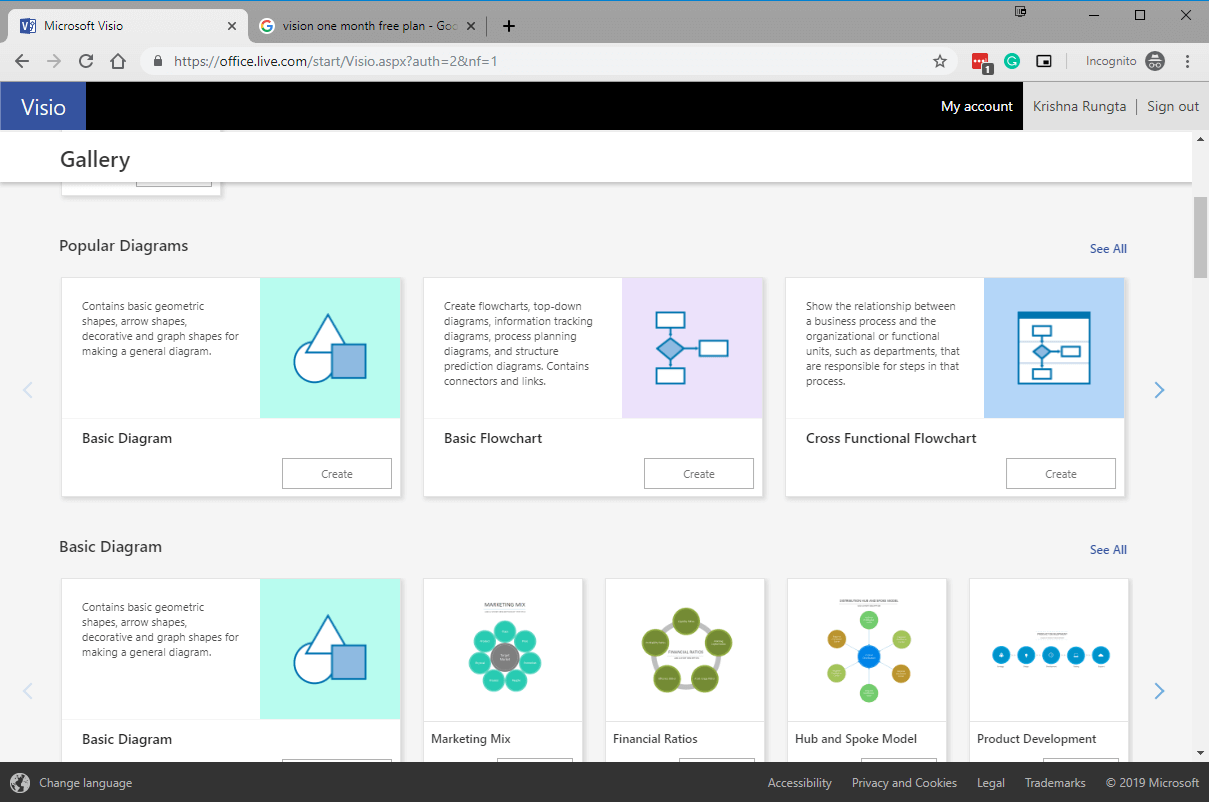
Task: Reload the page with the refresh icon
Action: tap(86, 61)
